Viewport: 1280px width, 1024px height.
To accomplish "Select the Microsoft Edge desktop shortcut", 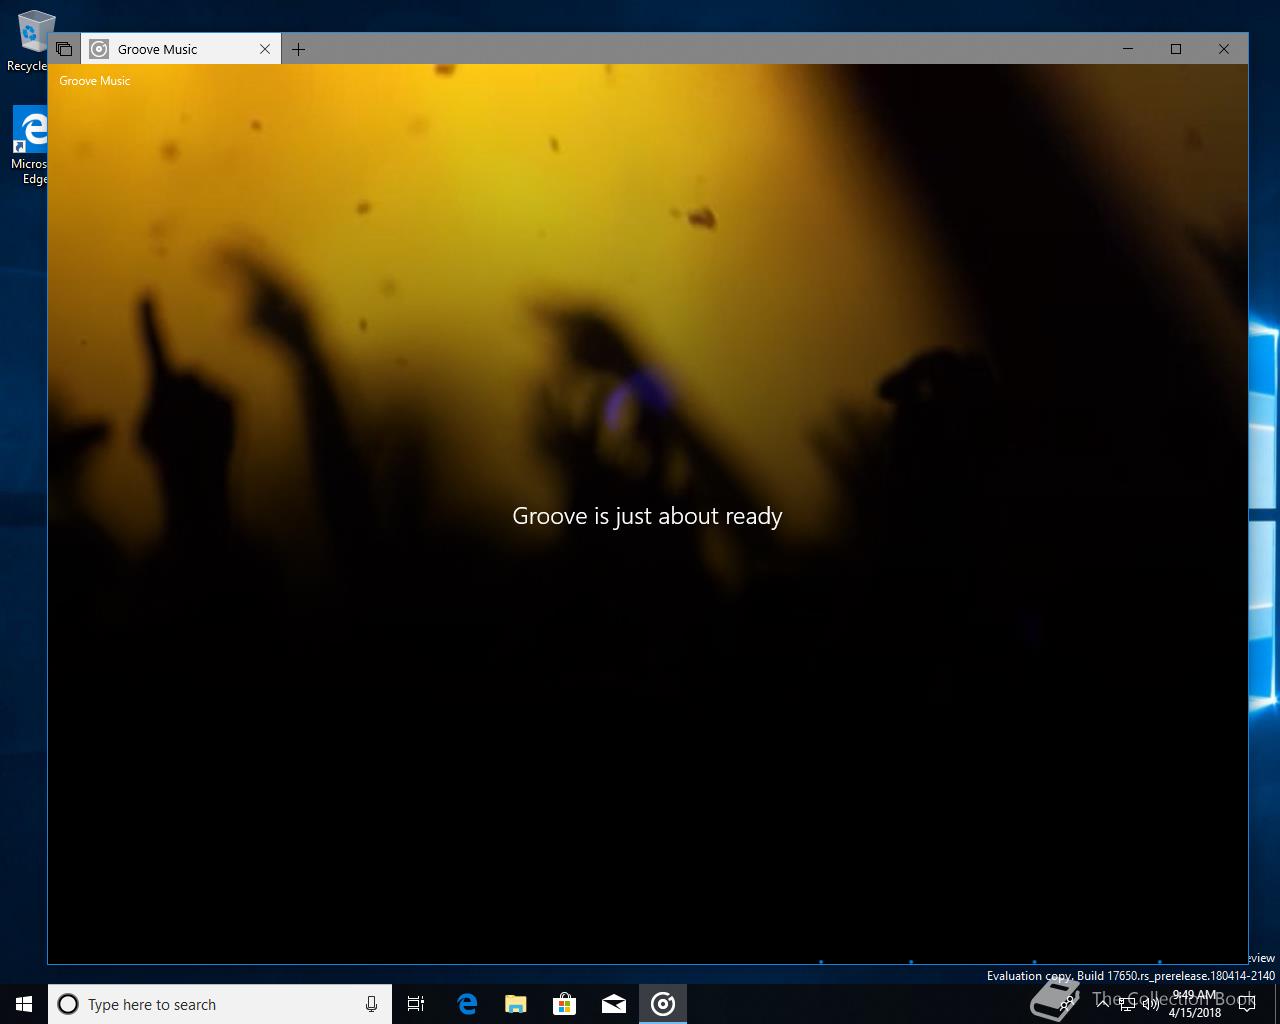I will pyautogui.click(x=30, y=146).
